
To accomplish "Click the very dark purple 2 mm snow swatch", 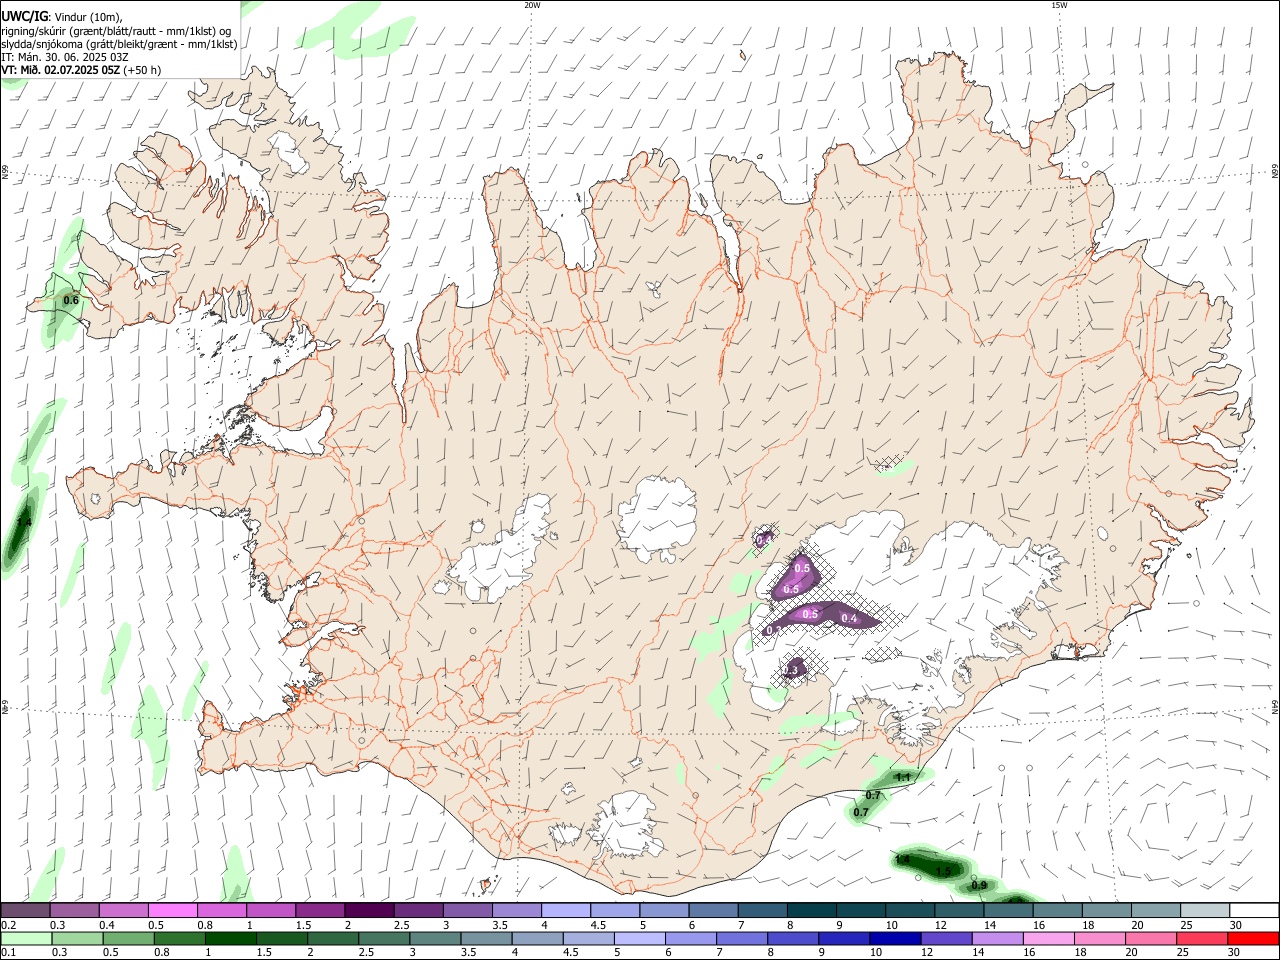I will click(368, 911).
